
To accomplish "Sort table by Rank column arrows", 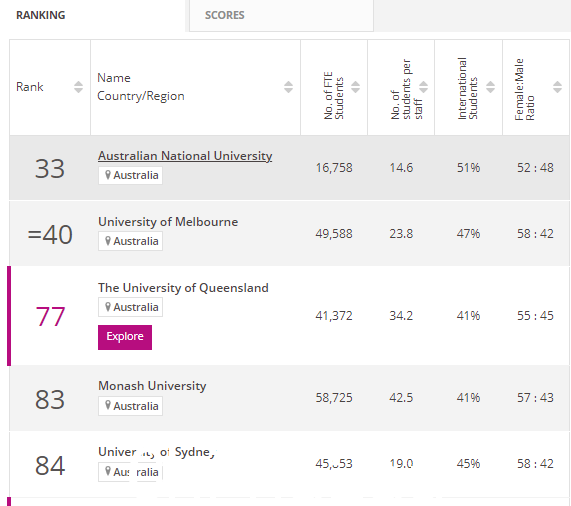I will coord(78,87).
